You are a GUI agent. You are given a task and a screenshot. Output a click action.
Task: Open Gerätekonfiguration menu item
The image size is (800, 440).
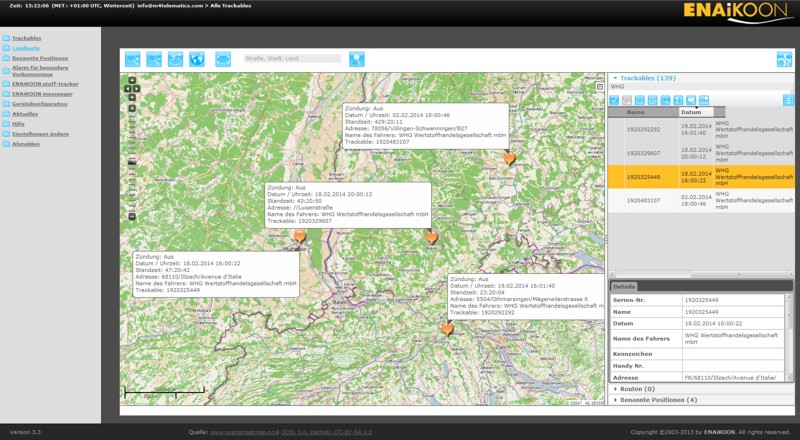pos(40,104)
